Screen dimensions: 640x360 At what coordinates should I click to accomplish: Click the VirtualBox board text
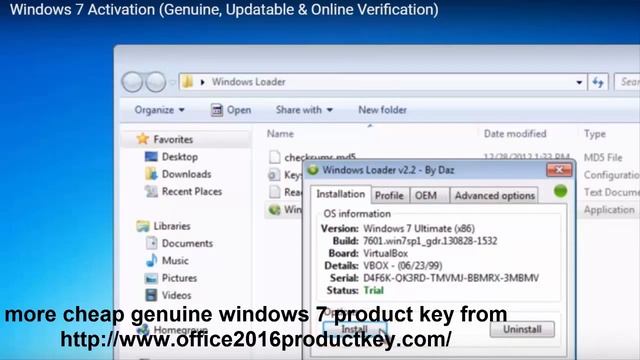pos(385,253)
